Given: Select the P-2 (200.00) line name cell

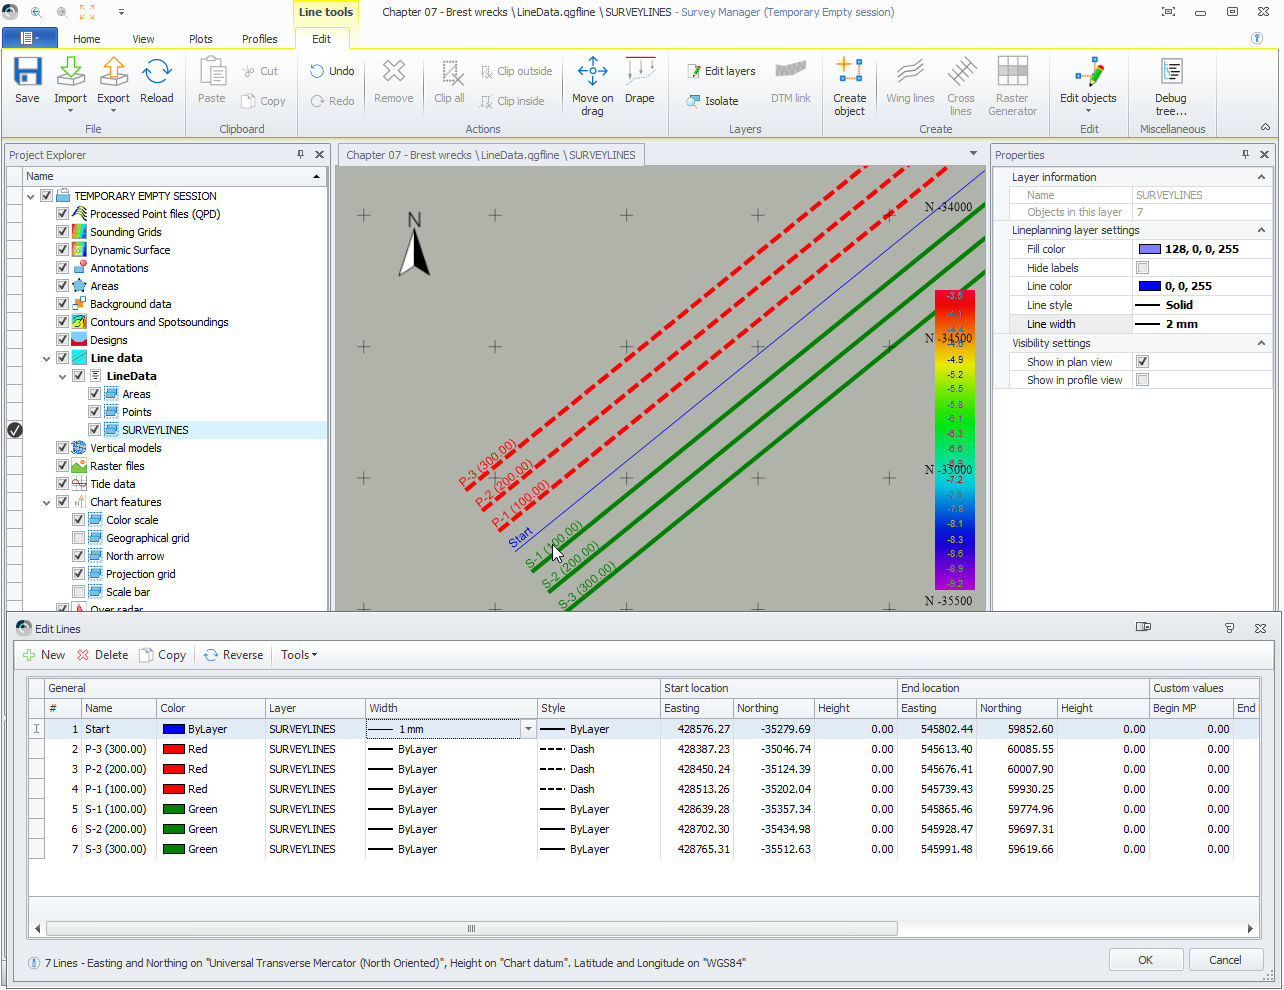Looking at the screenshot, I should pos(116,769).
